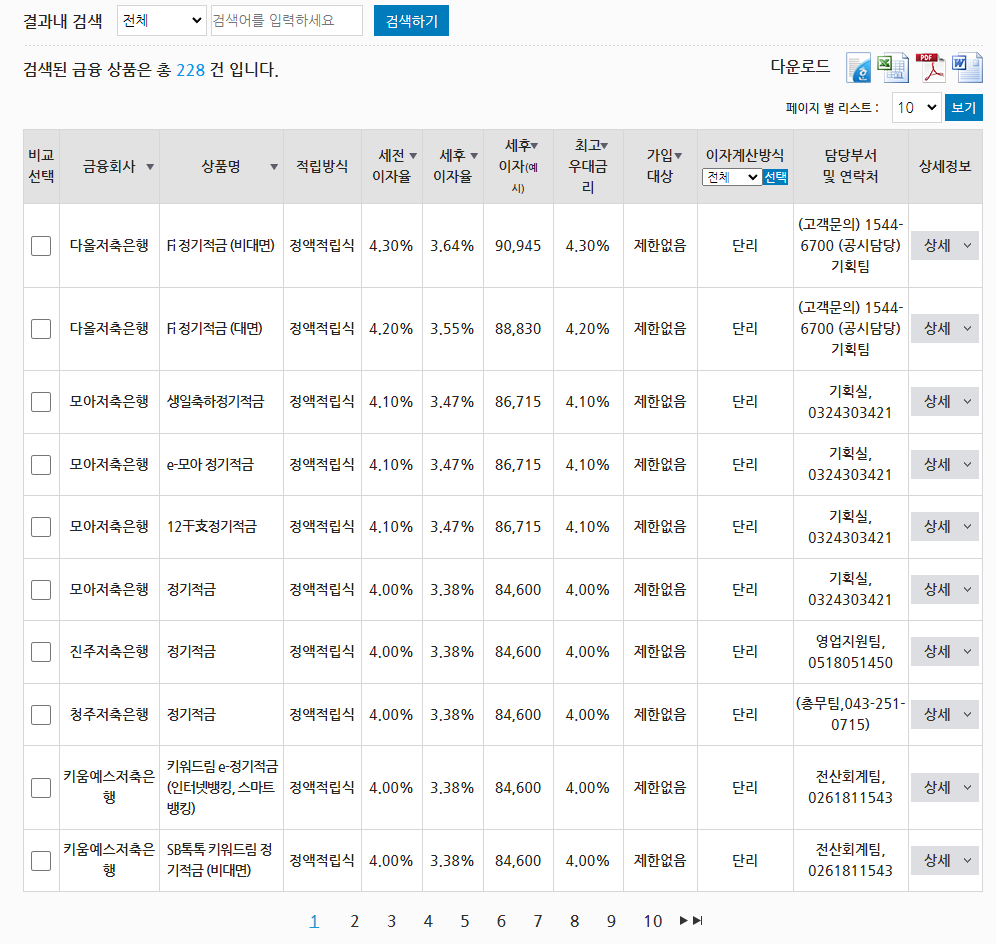Open the 전체 search scope dropdown
The height and width of the screenshot is (944, 996).
(162, 21)
